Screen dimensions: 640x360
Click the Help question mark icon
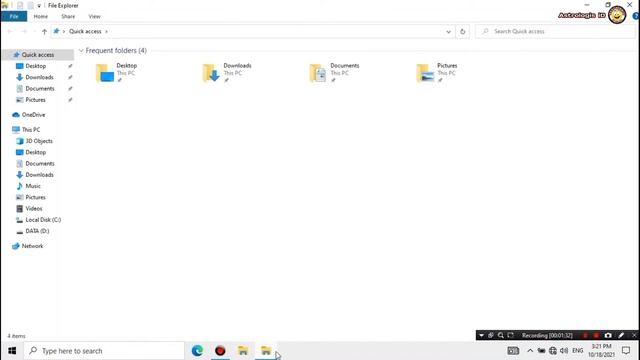point(636,16)
